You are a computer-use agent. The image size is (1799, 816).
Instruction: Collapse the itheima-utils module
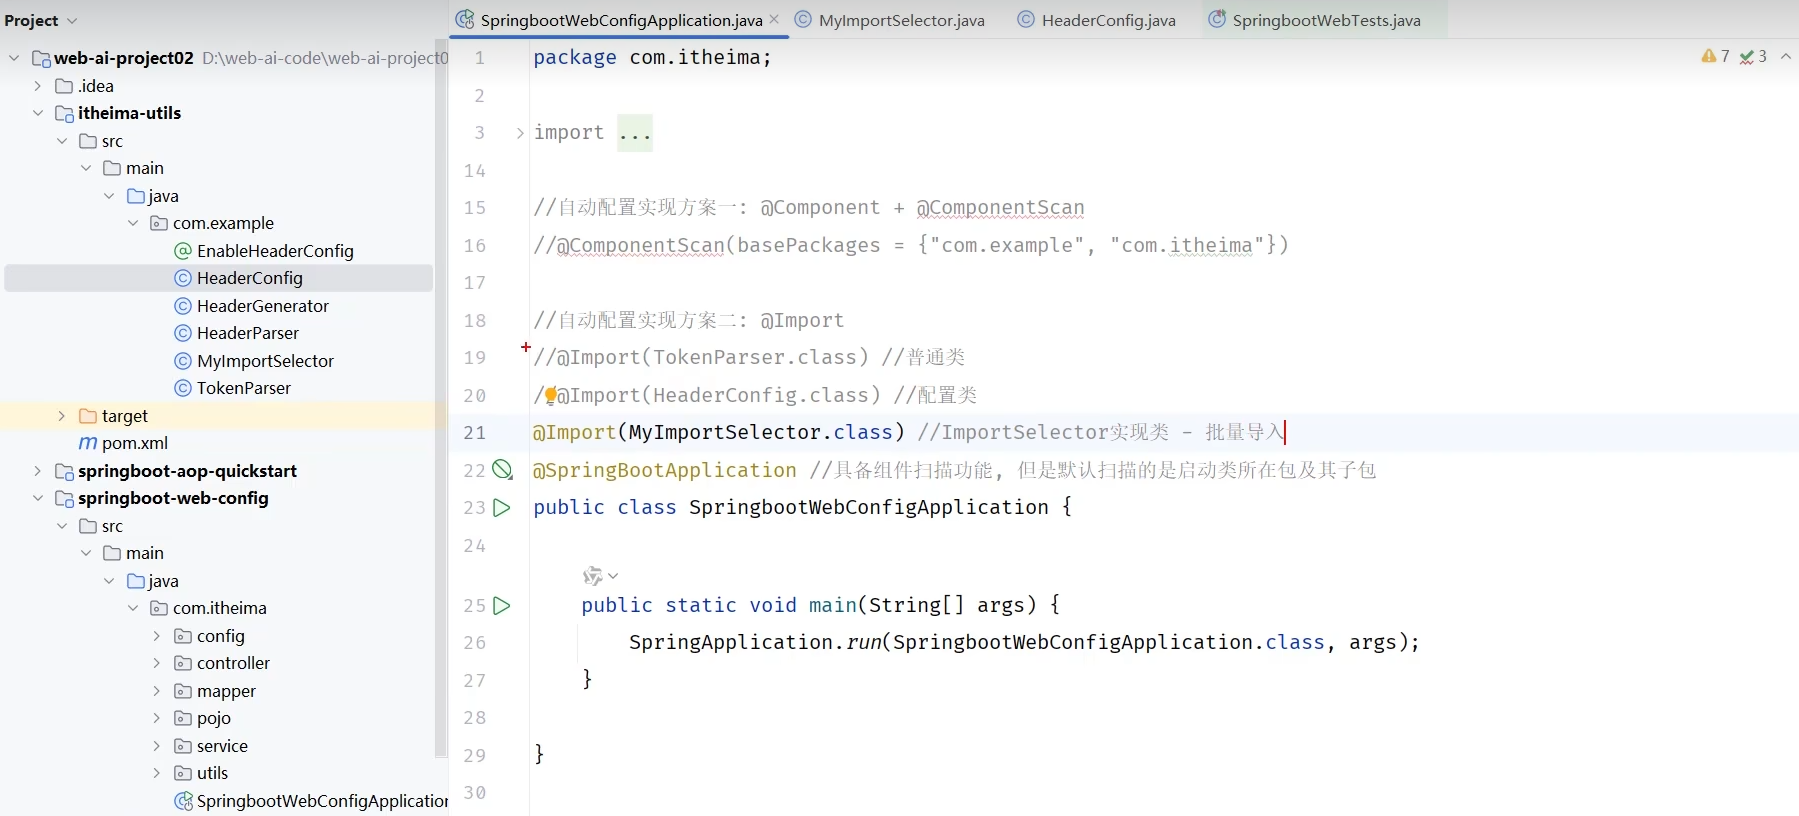(38, 113)
